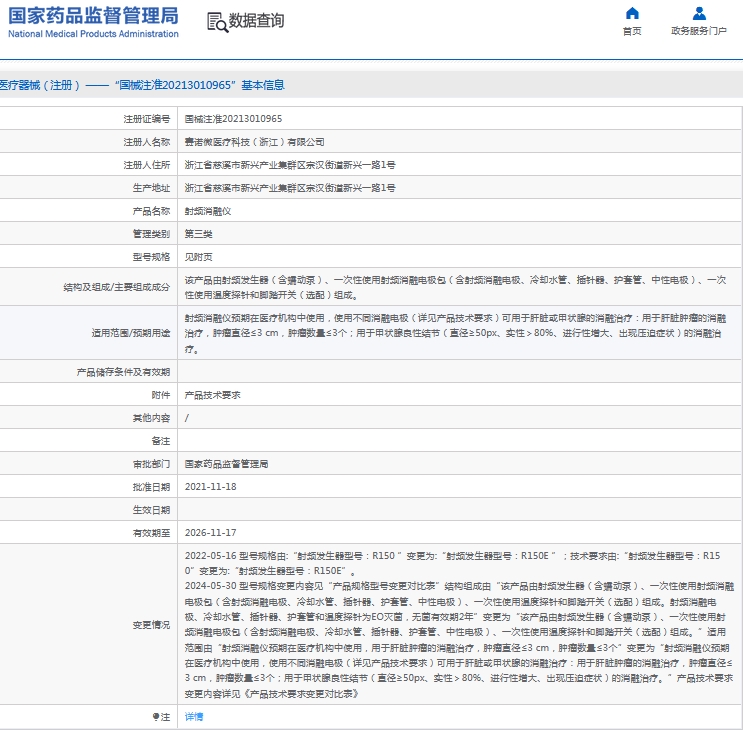Click the 适用范围/预期用途 label

(131, 333)
